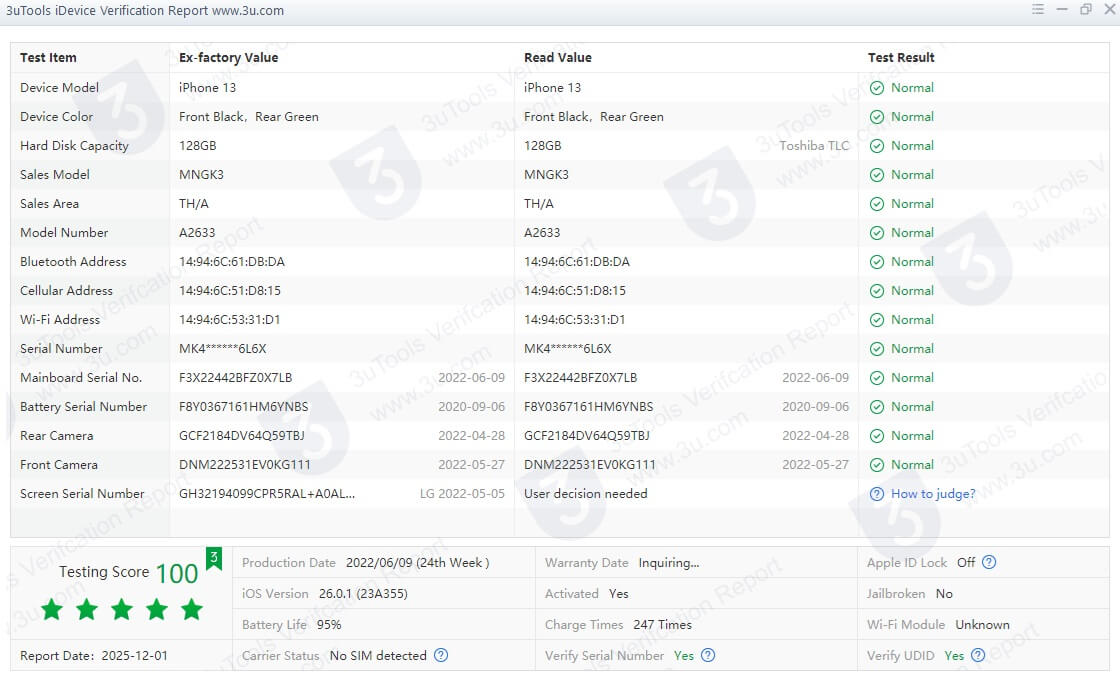
Task: Click the Normal checkmark icon for Front Camera
Action: pos(877,465)
